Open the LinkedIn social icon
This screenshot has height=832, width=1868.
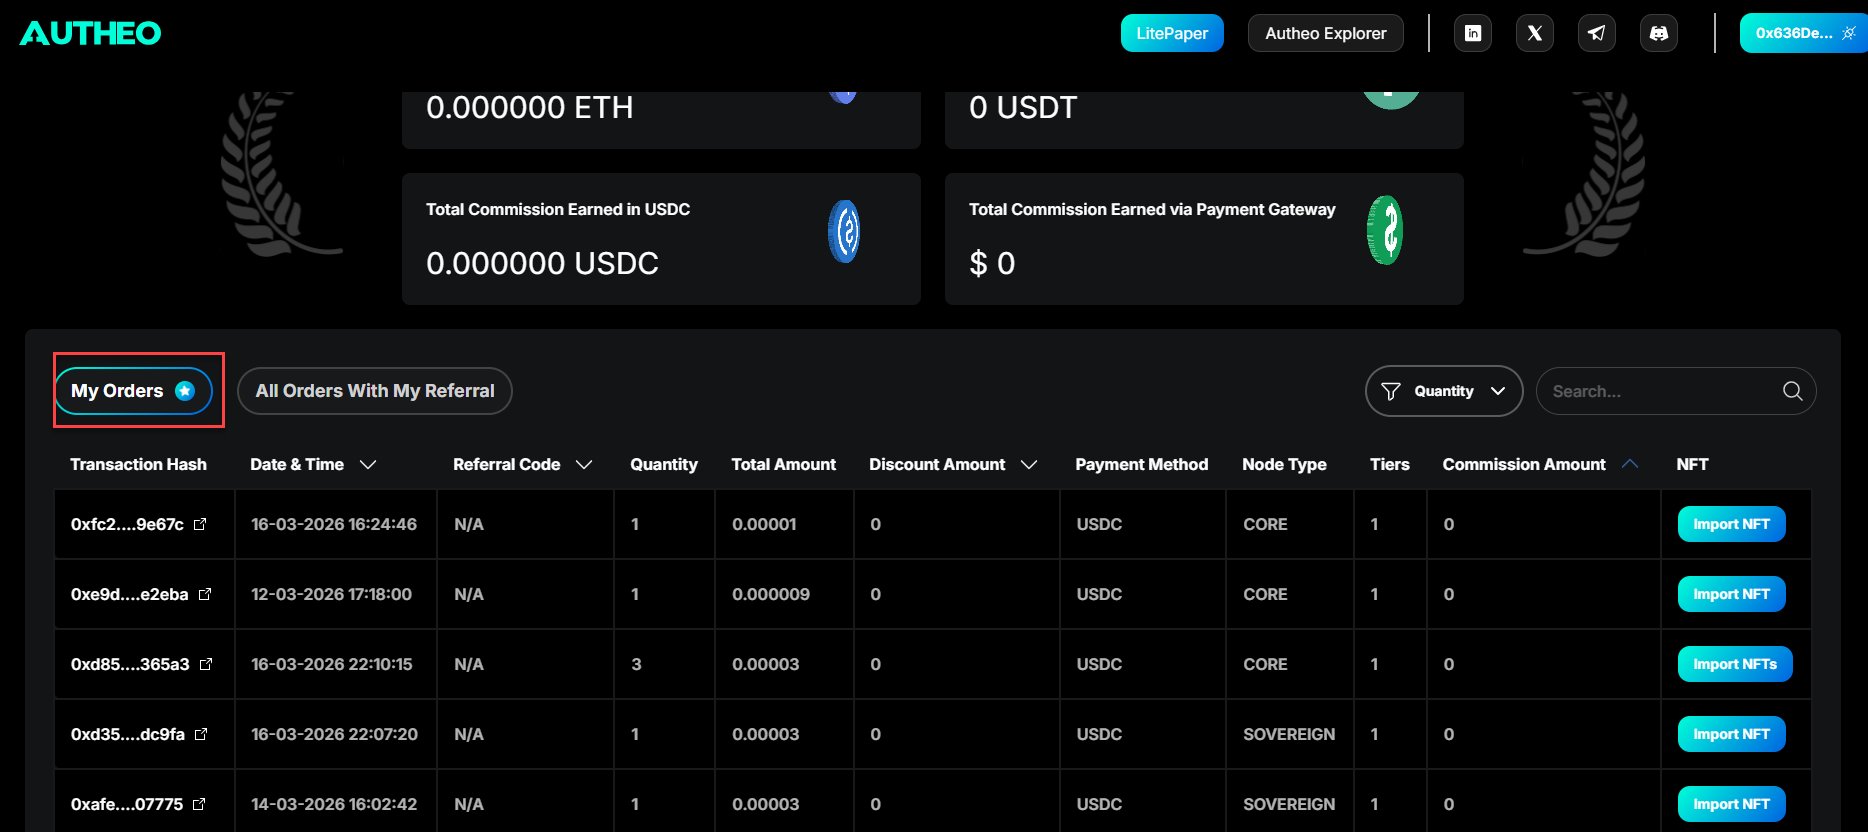[1473, 33]
